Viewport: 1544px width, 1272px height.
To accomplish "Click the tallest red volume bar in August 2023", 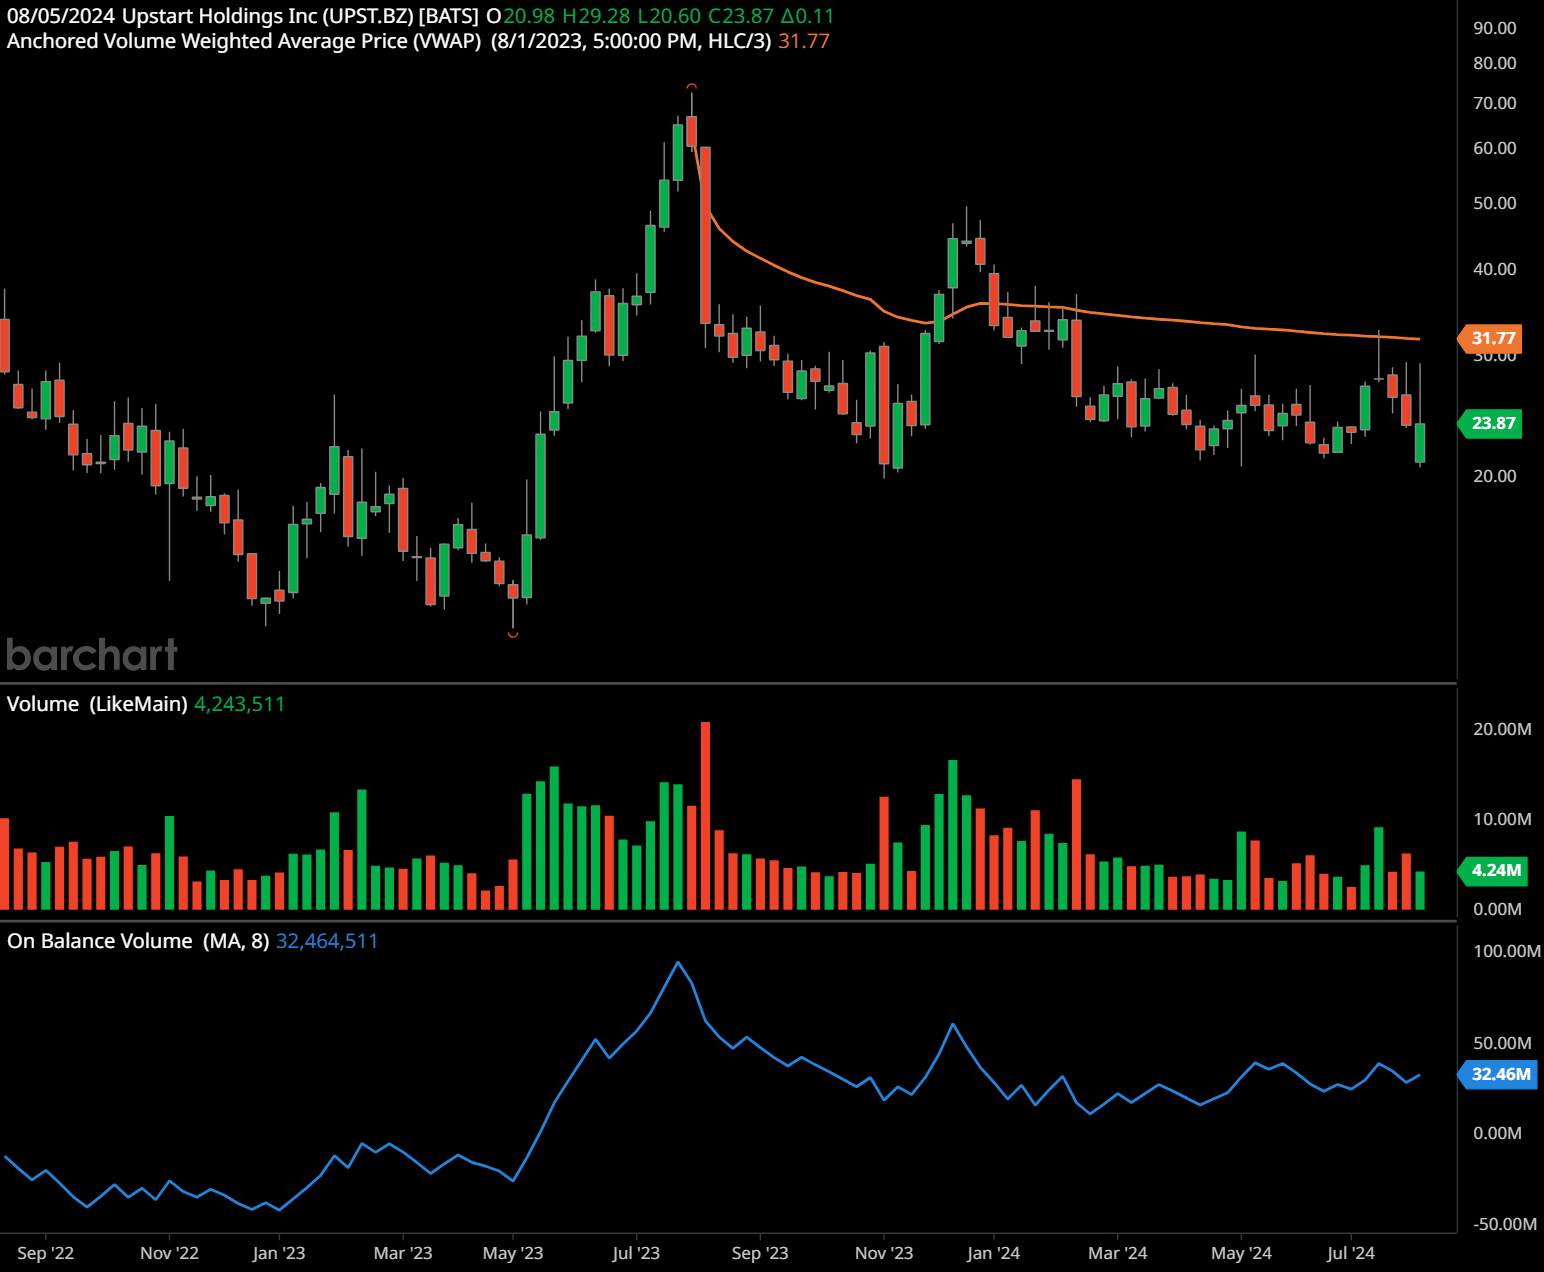I will [x=705, y=815].
